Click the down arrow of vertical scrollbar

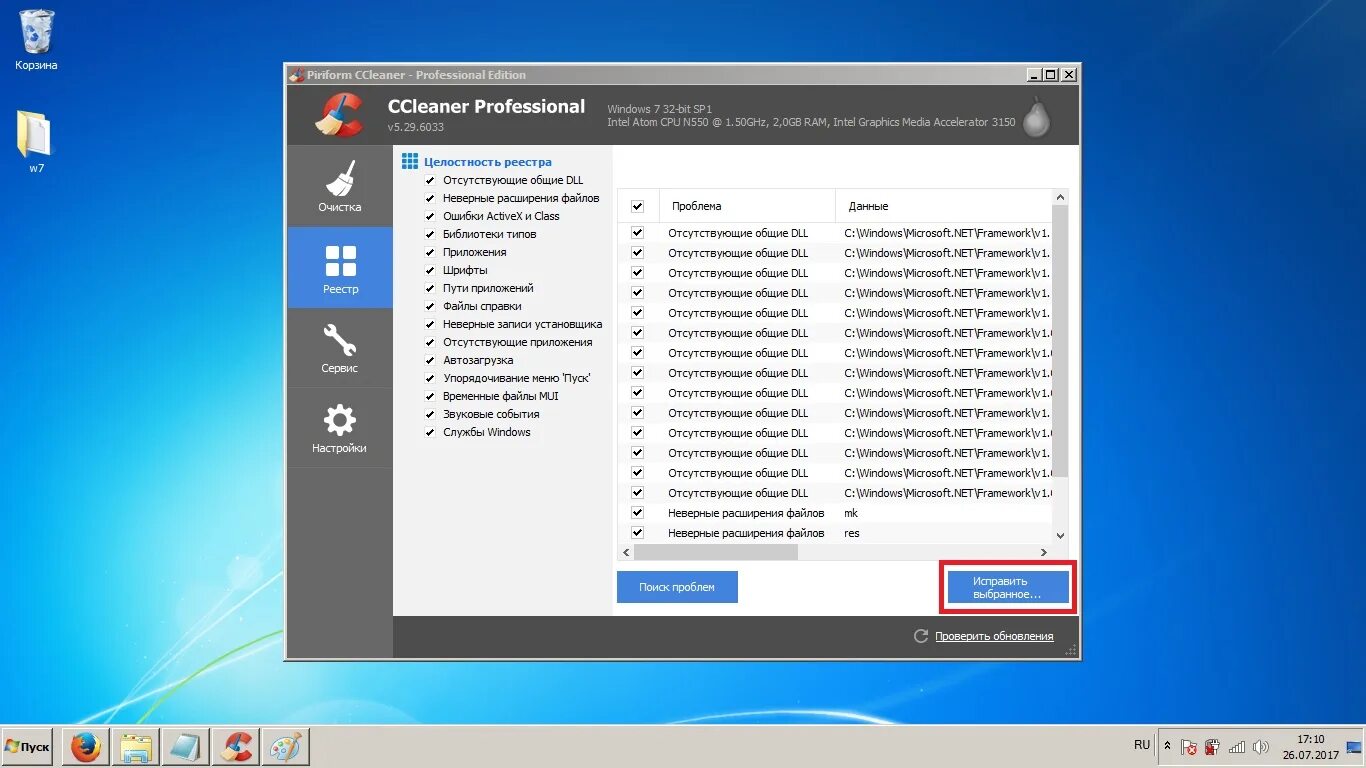tap(1062, 536)
